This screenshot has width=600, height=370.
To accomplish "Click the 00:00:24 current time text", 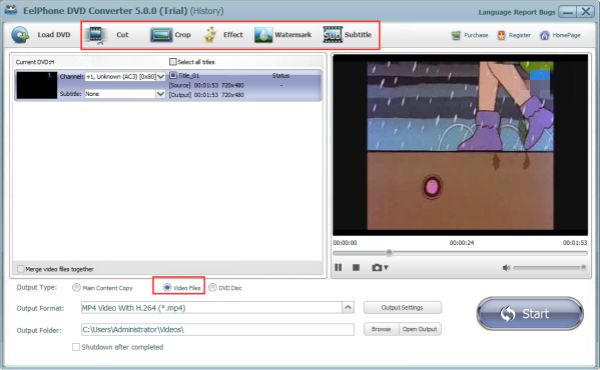I will coord(461,243).
